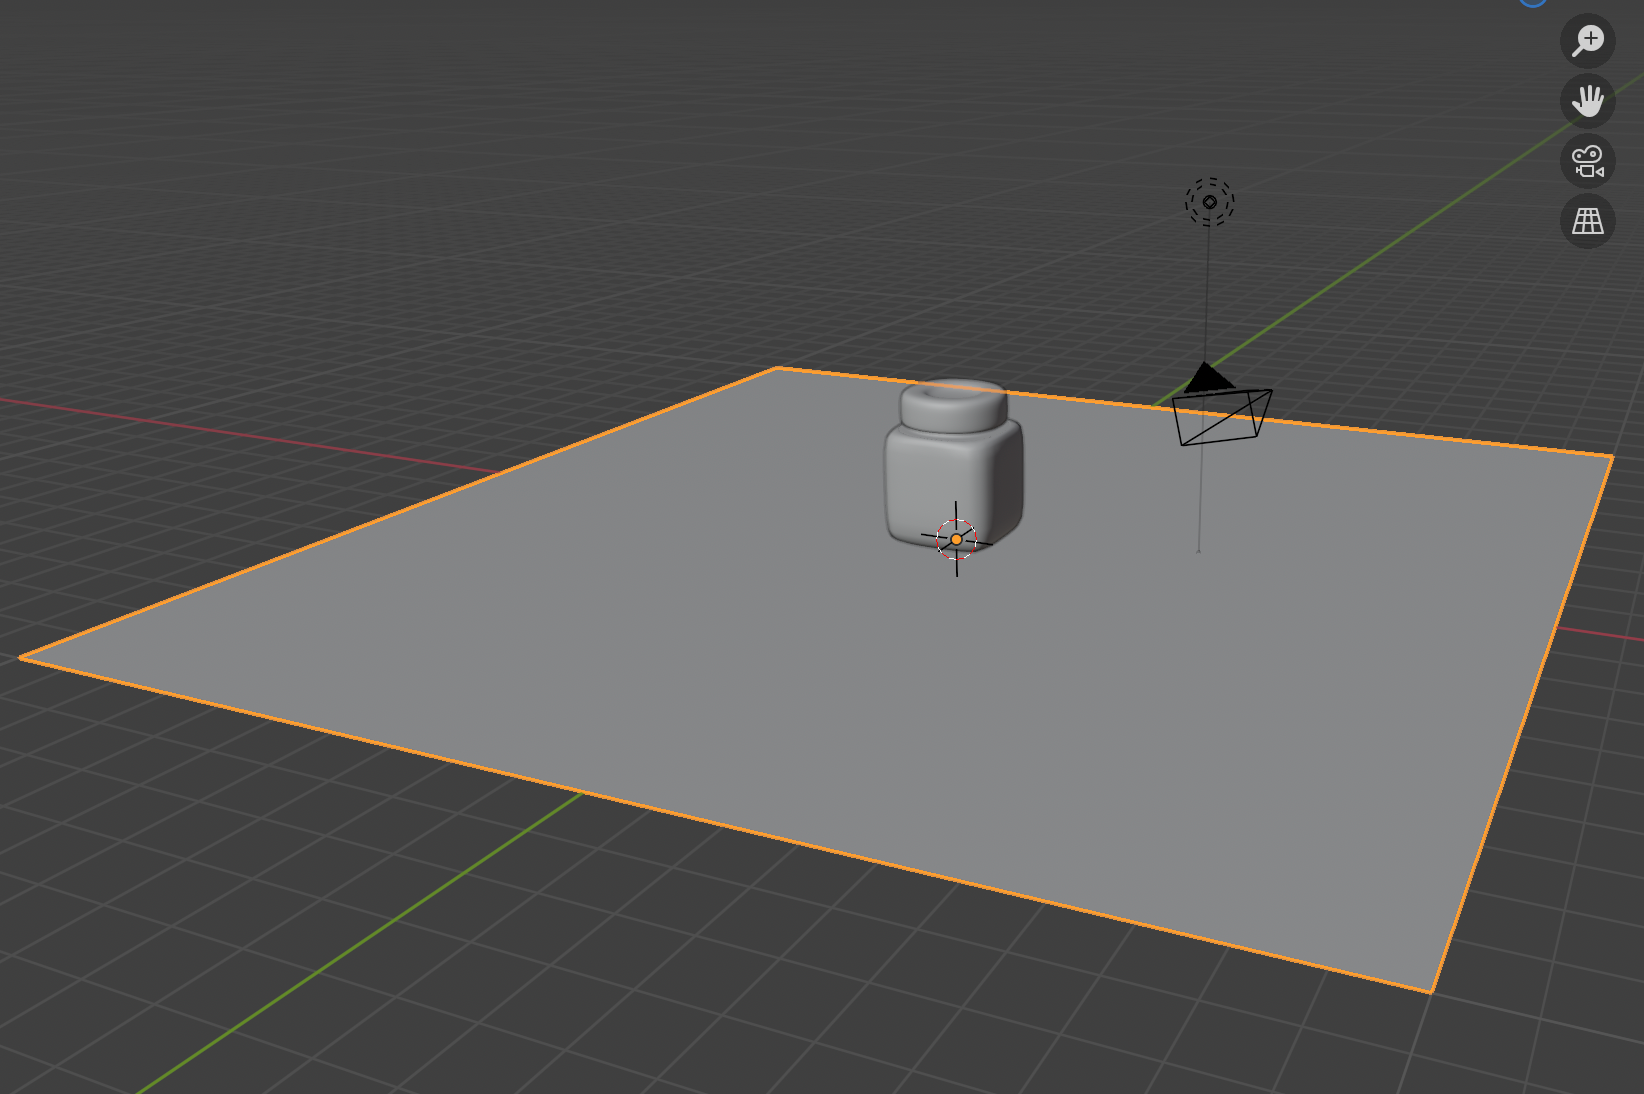Viewport: 1644px width, 1094px height.
Task: Click the camera's black up-arrow triangle
Action: pyautogui.click(x=1207, y=379)
